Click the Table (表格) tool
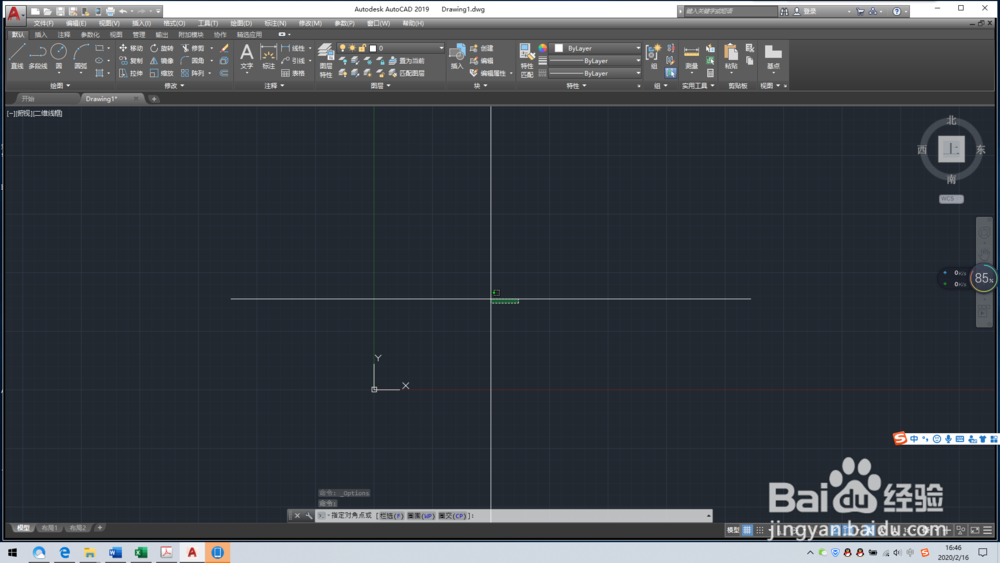 tap(293, 73)
